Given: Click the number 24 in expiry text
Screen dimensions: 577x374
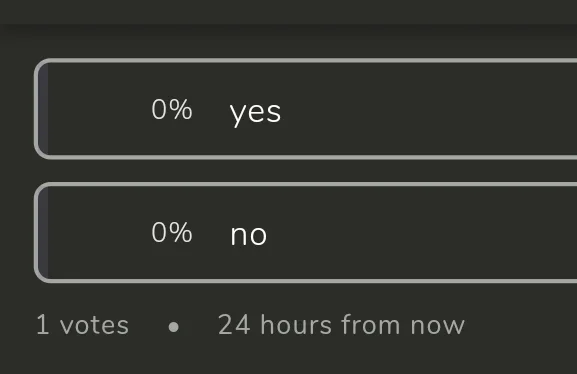Looking at the screenshot, I should tap(234, 325).
